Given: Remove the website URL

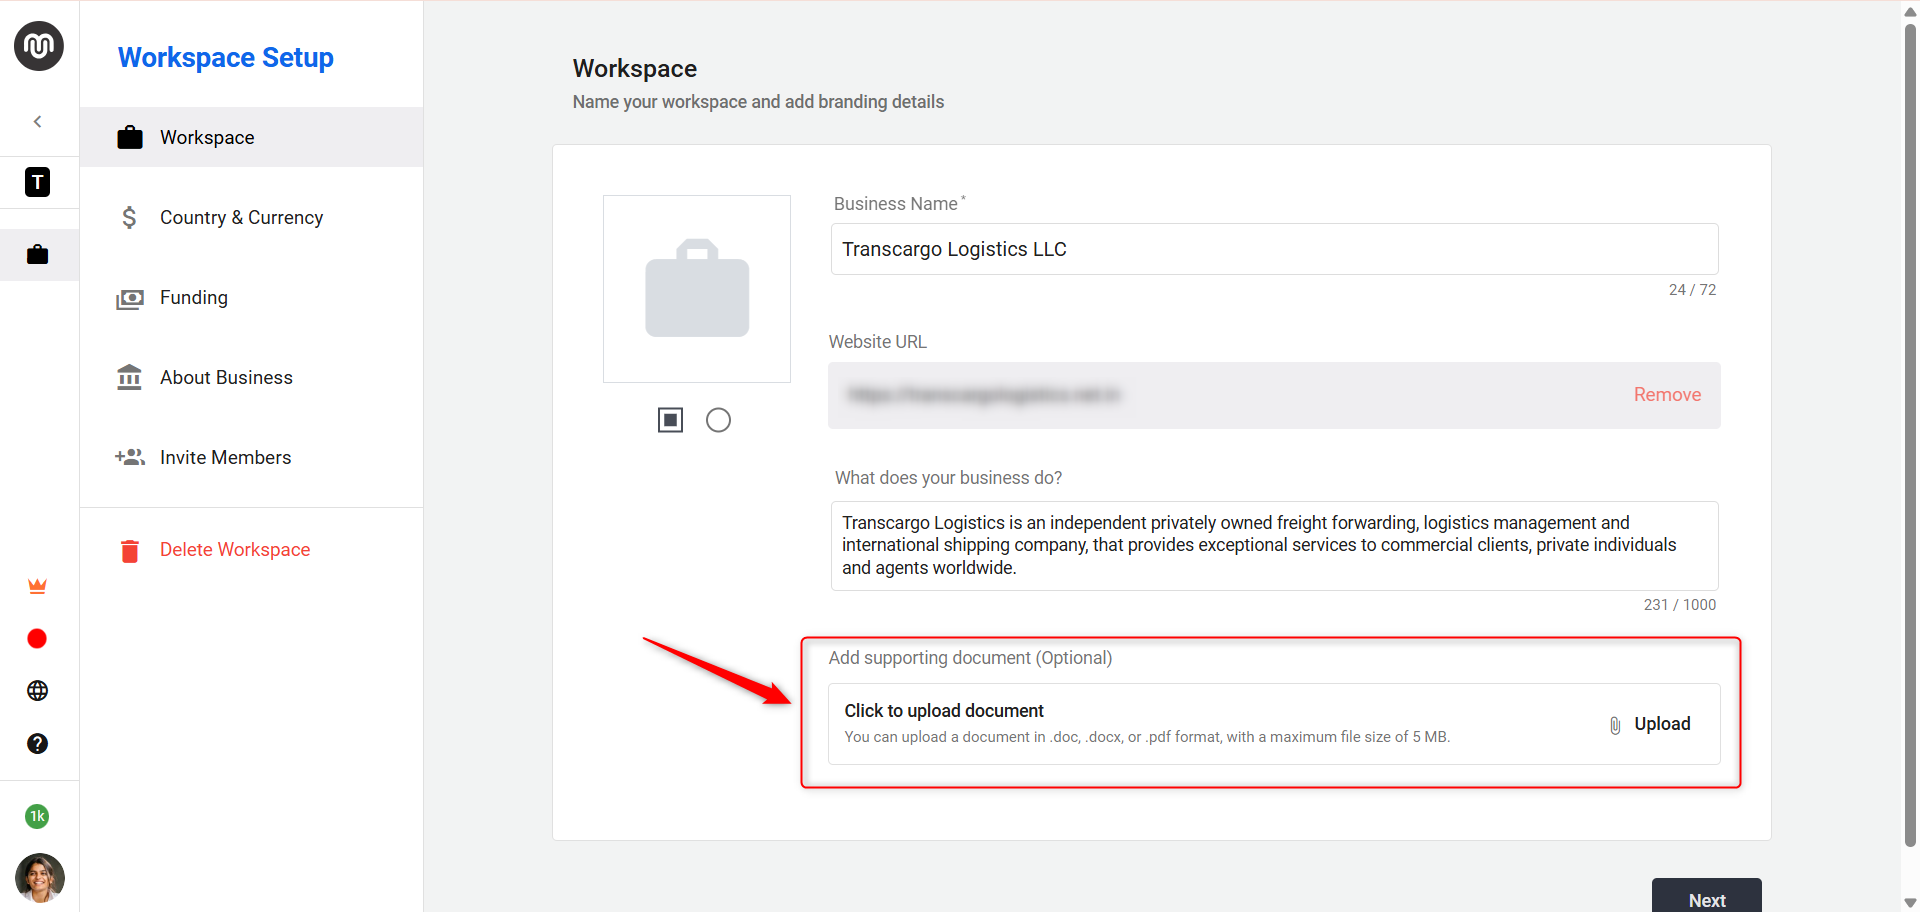Looking at the screenshot, I should (x=1667, y=395).
